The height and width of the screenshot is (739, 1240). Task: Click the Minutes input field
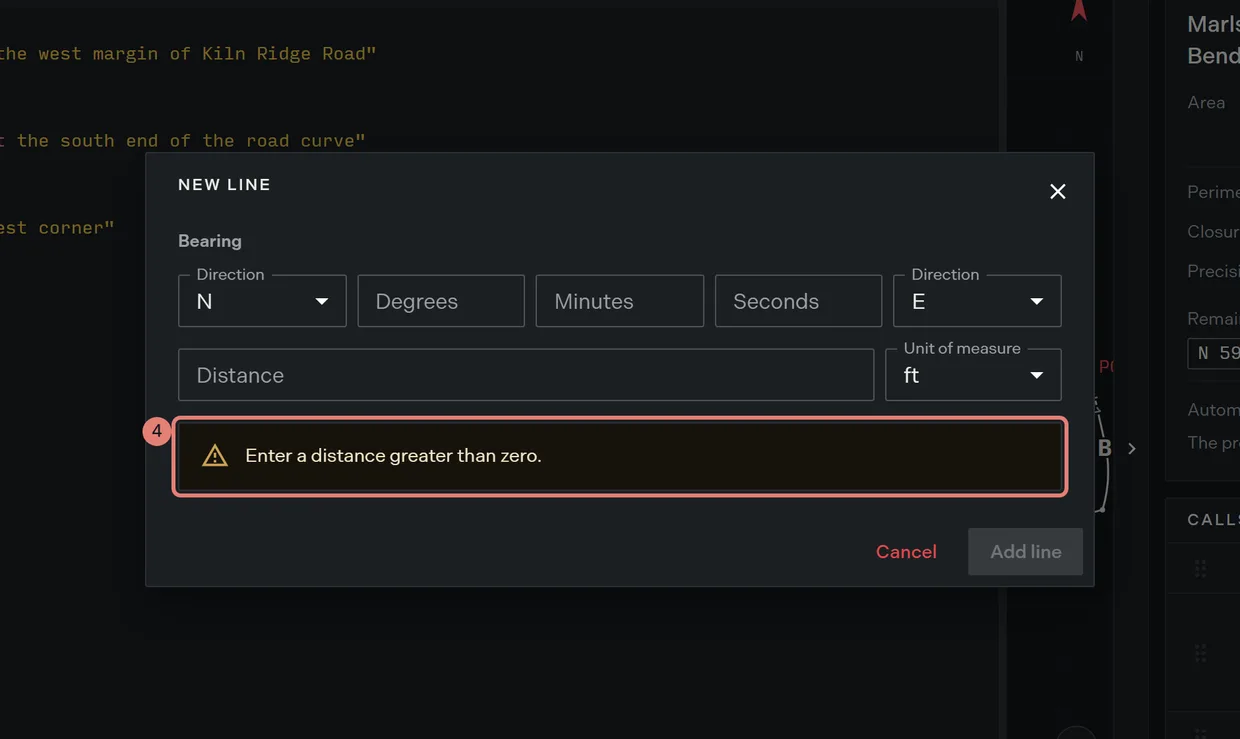tap(620, 301)
